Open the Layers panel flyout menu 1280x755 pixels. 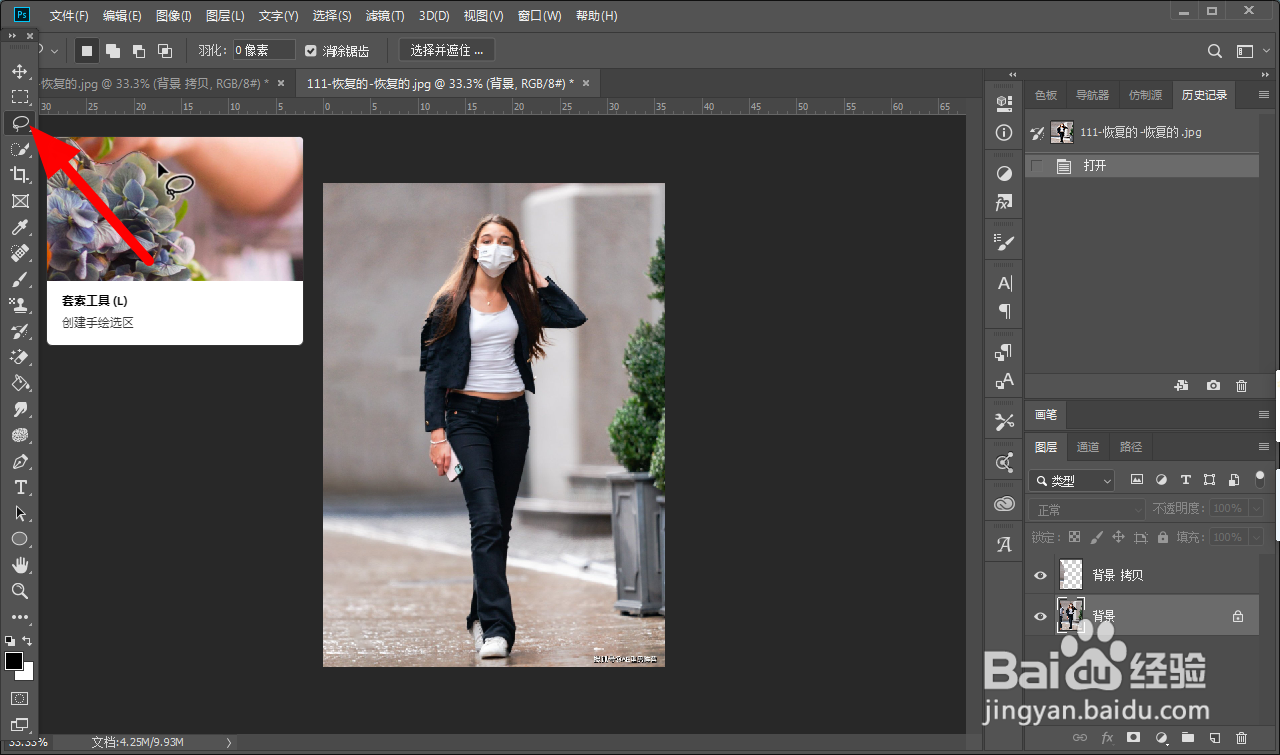point(1262,447)
